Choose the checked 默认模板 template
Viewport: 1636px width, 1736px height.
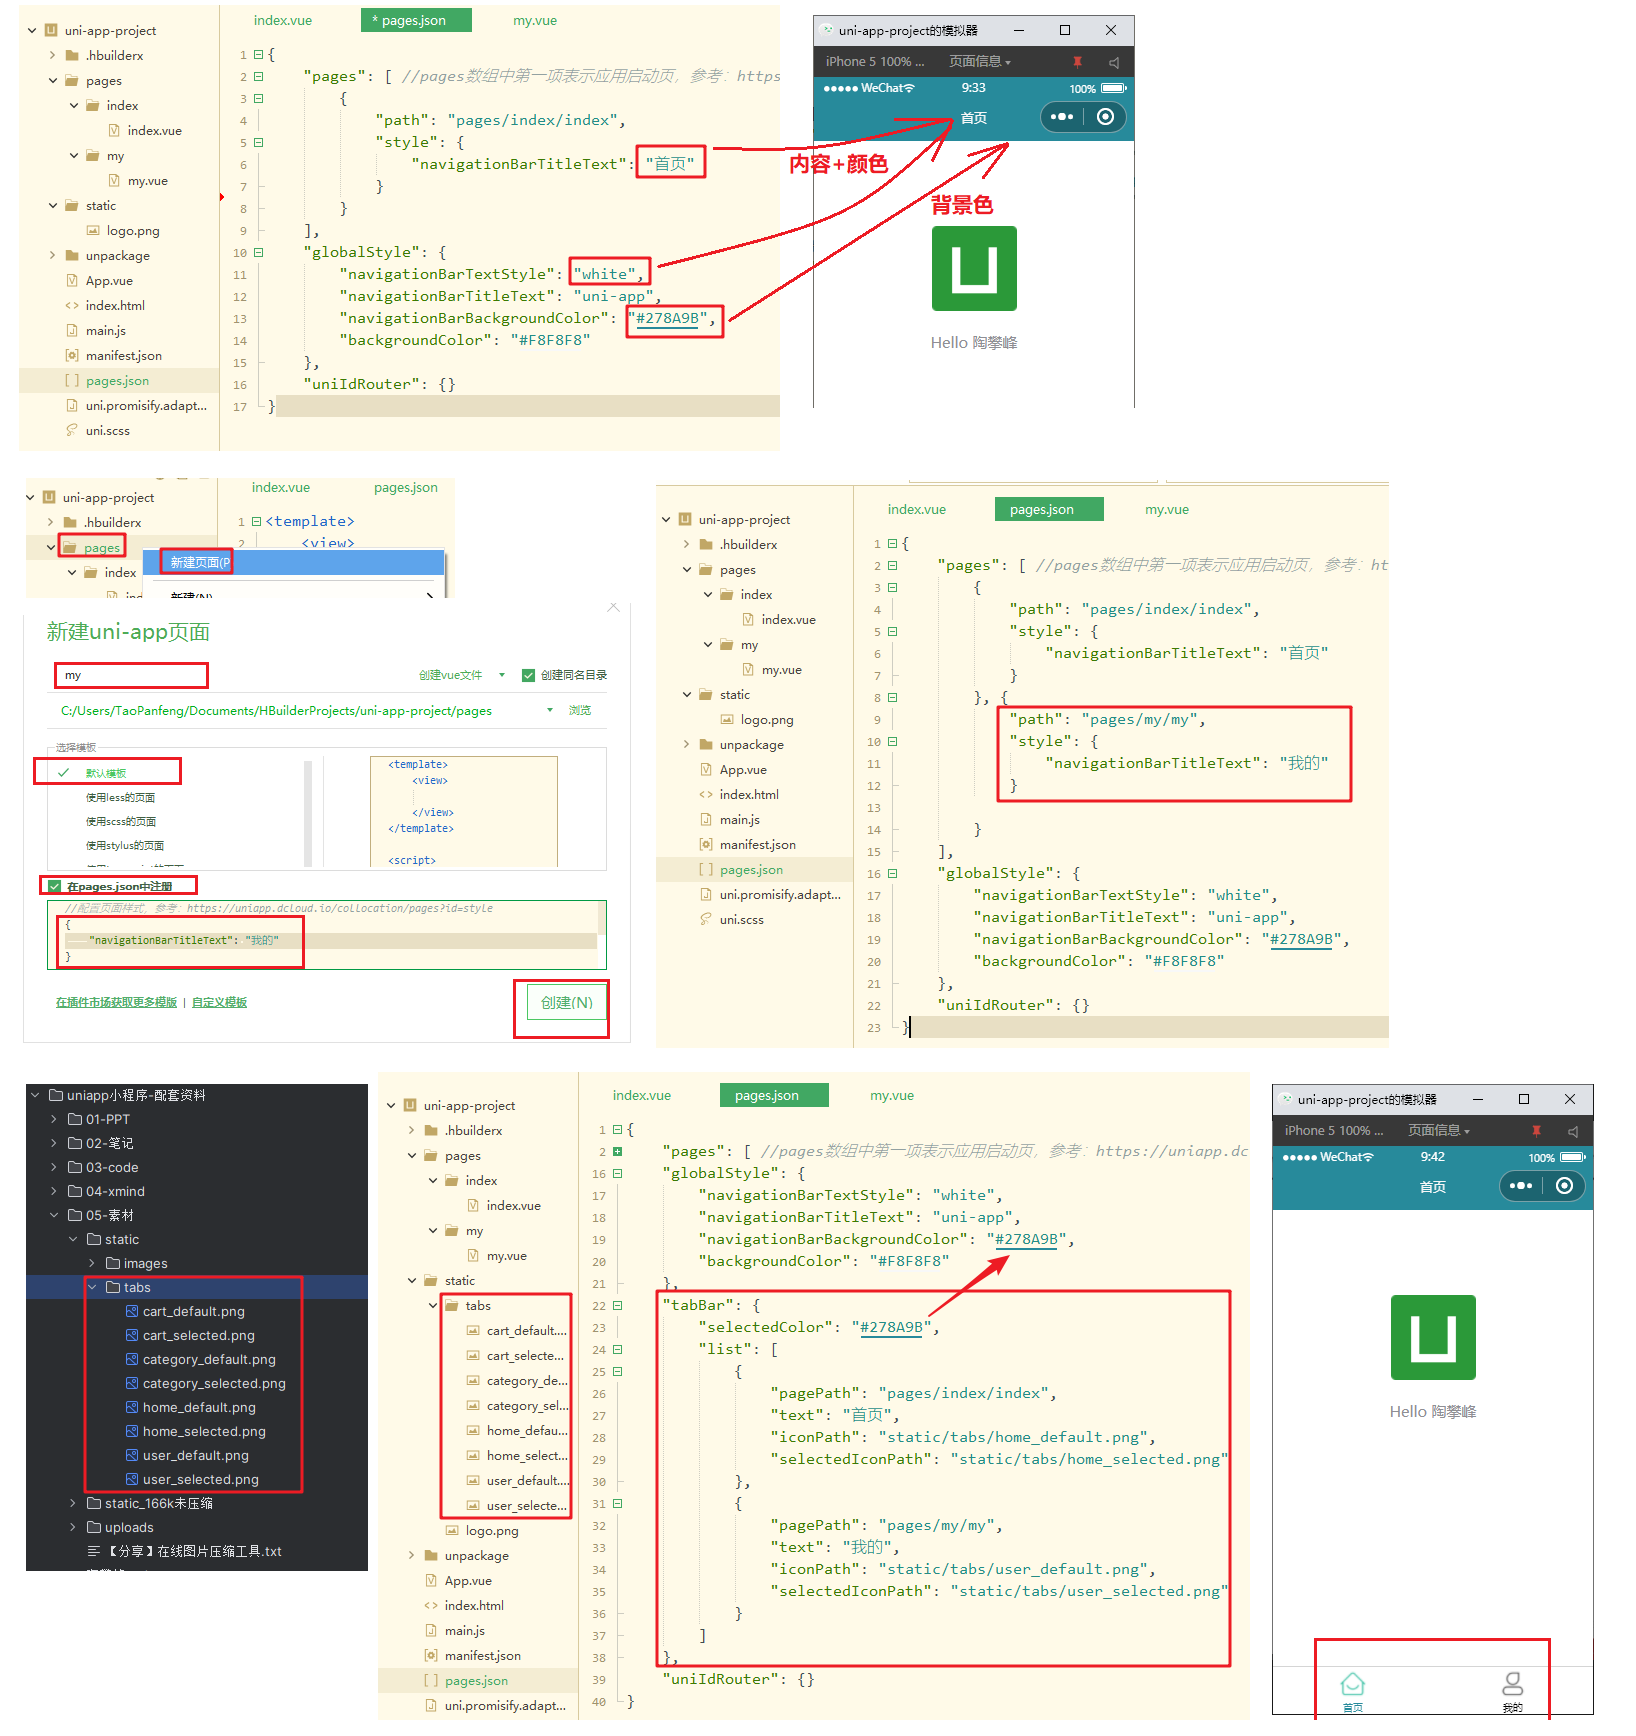105,773
